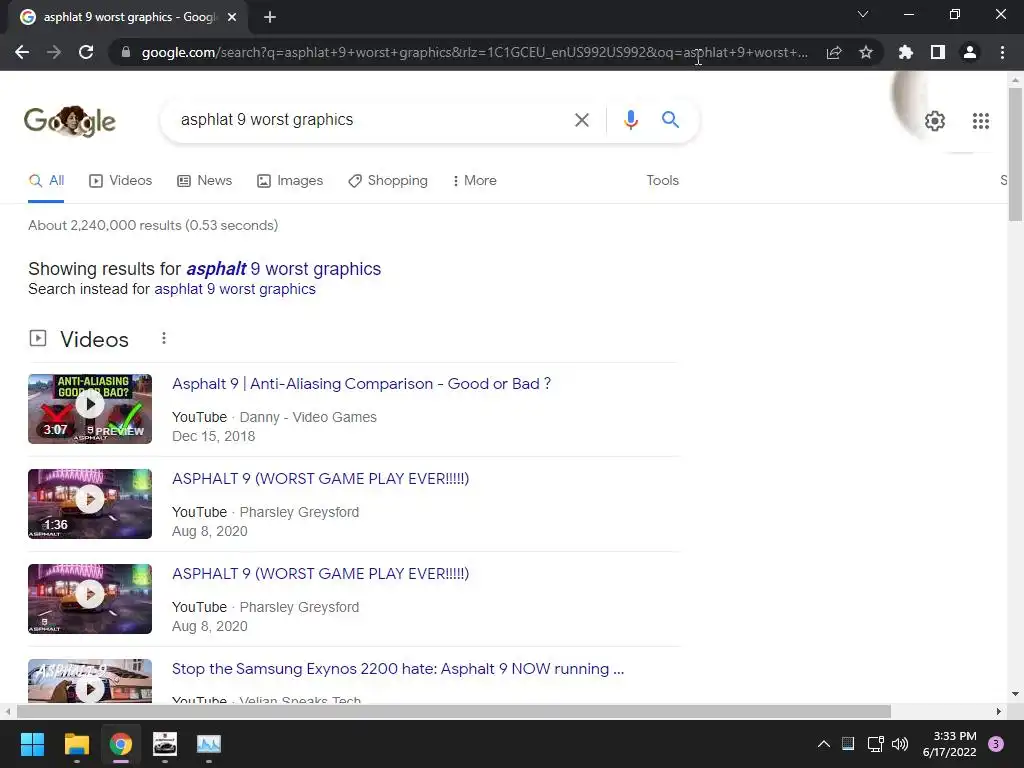Screen dimensions: 1024x768
Task: Reload the current page
Action: pyautogui.click(x=86, y=52)
